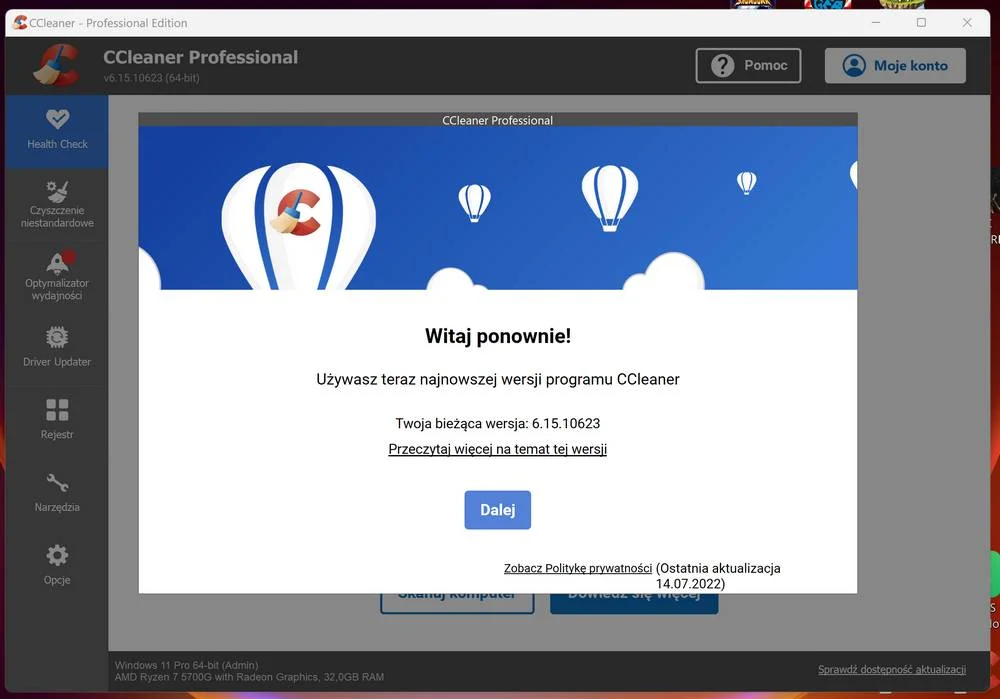The height and width of the screenshot is (699, 1000).
Task: Click the Dalej button
Action: (x=497, y=510)
